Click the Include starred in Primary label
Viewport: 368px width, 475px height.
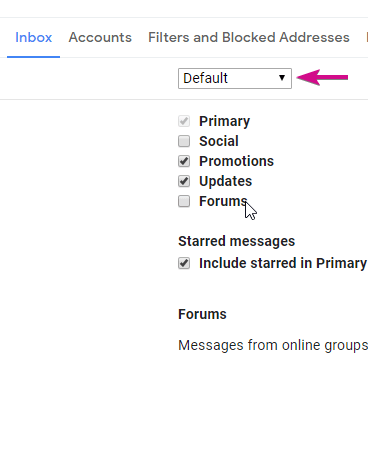[283, 263]
